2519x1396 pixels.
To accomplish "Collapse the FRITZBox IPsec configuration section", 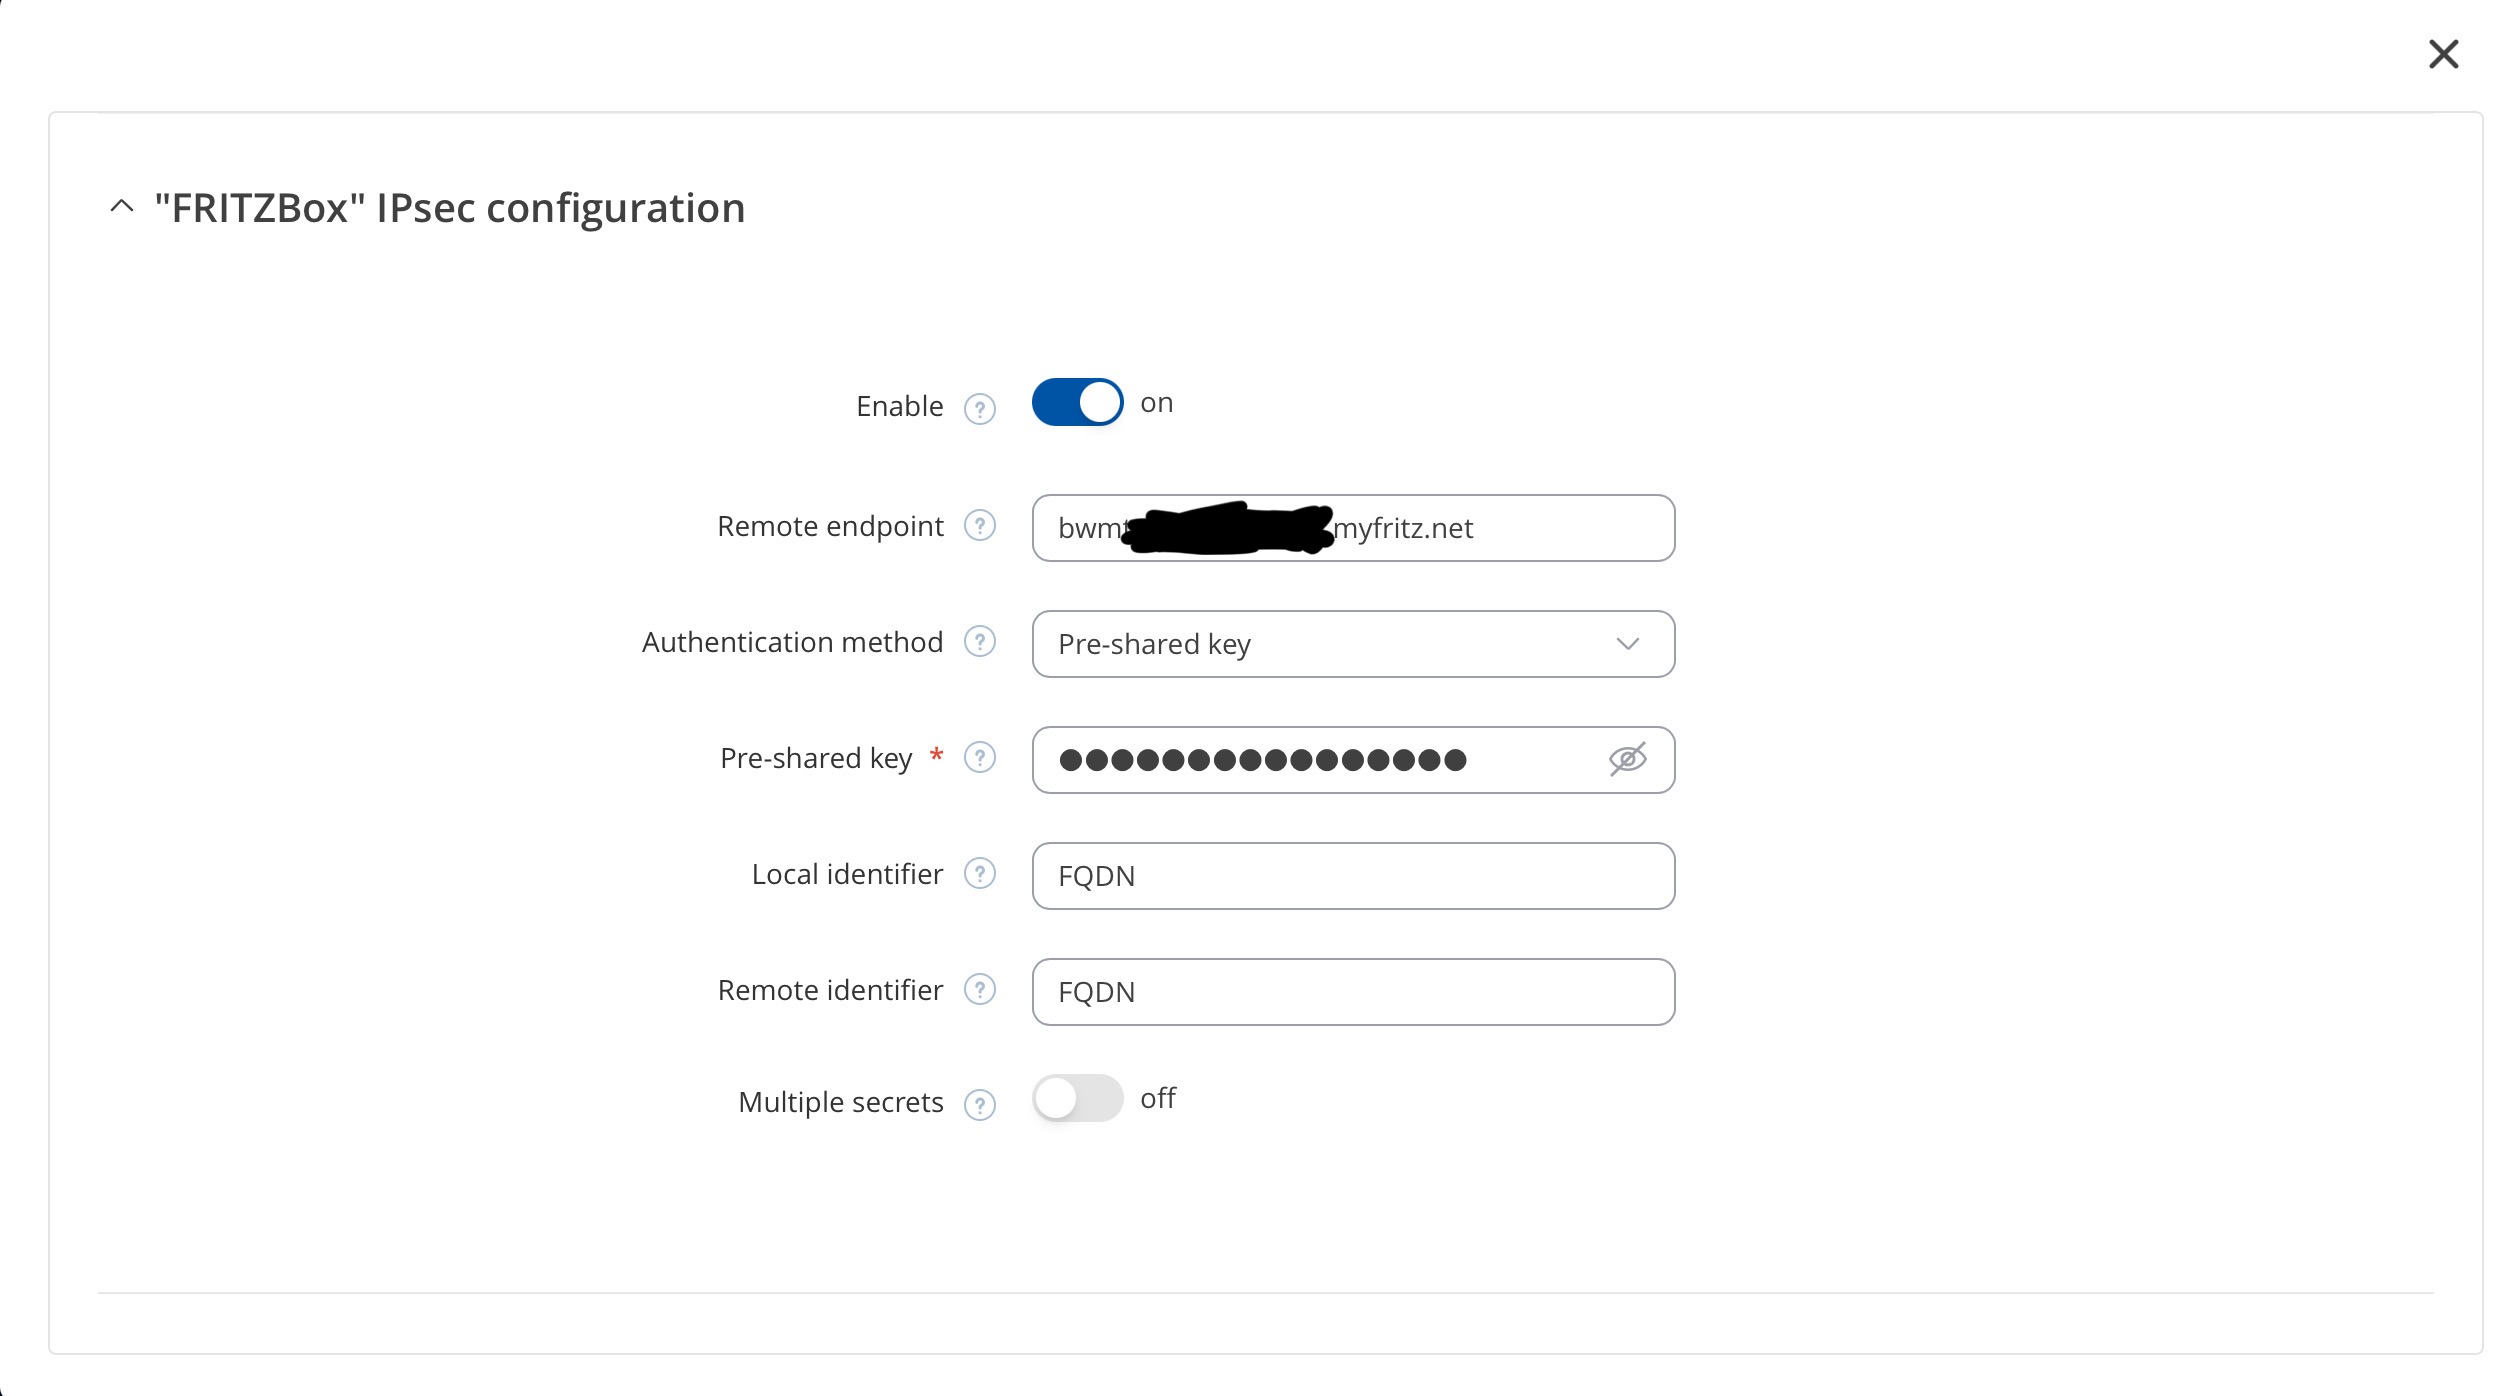I will (x=122, y=207).
